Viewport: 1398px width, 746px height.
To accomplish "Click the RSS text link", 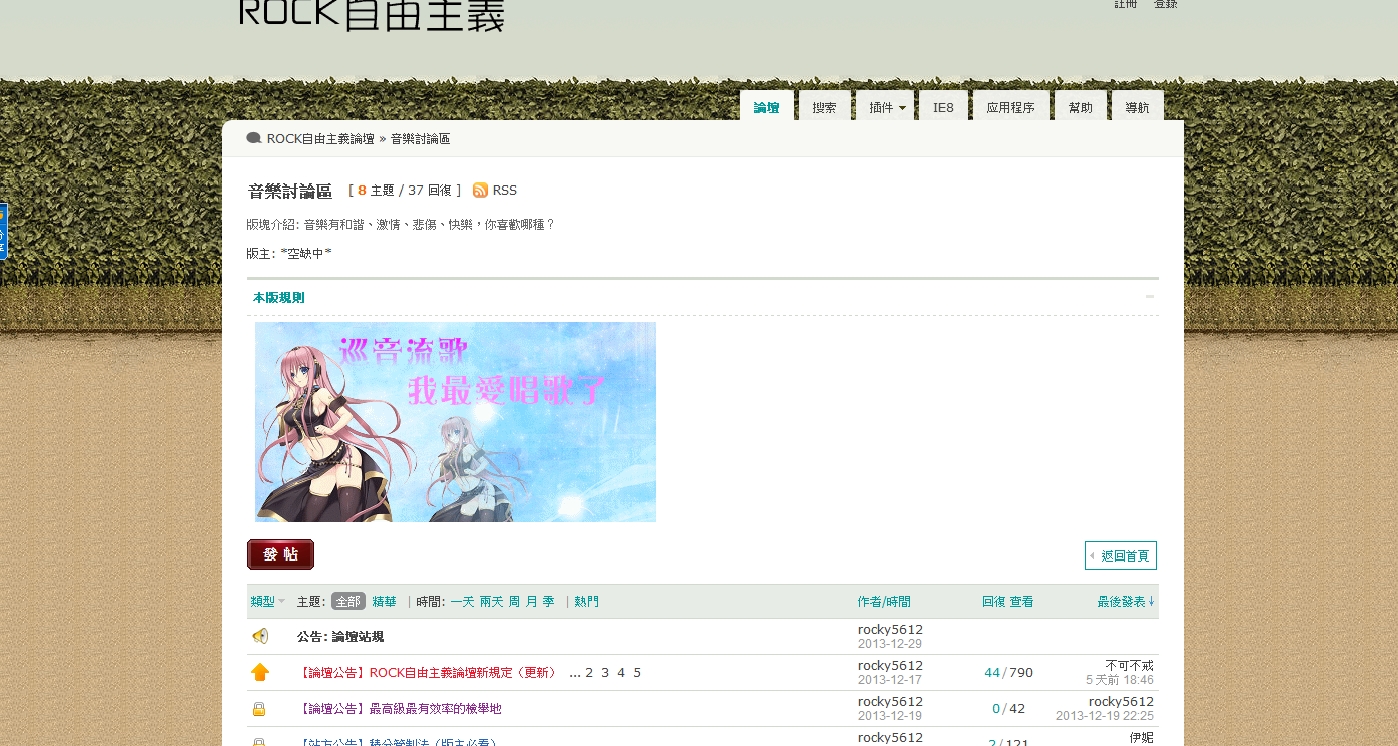I will tap(505, 190).
